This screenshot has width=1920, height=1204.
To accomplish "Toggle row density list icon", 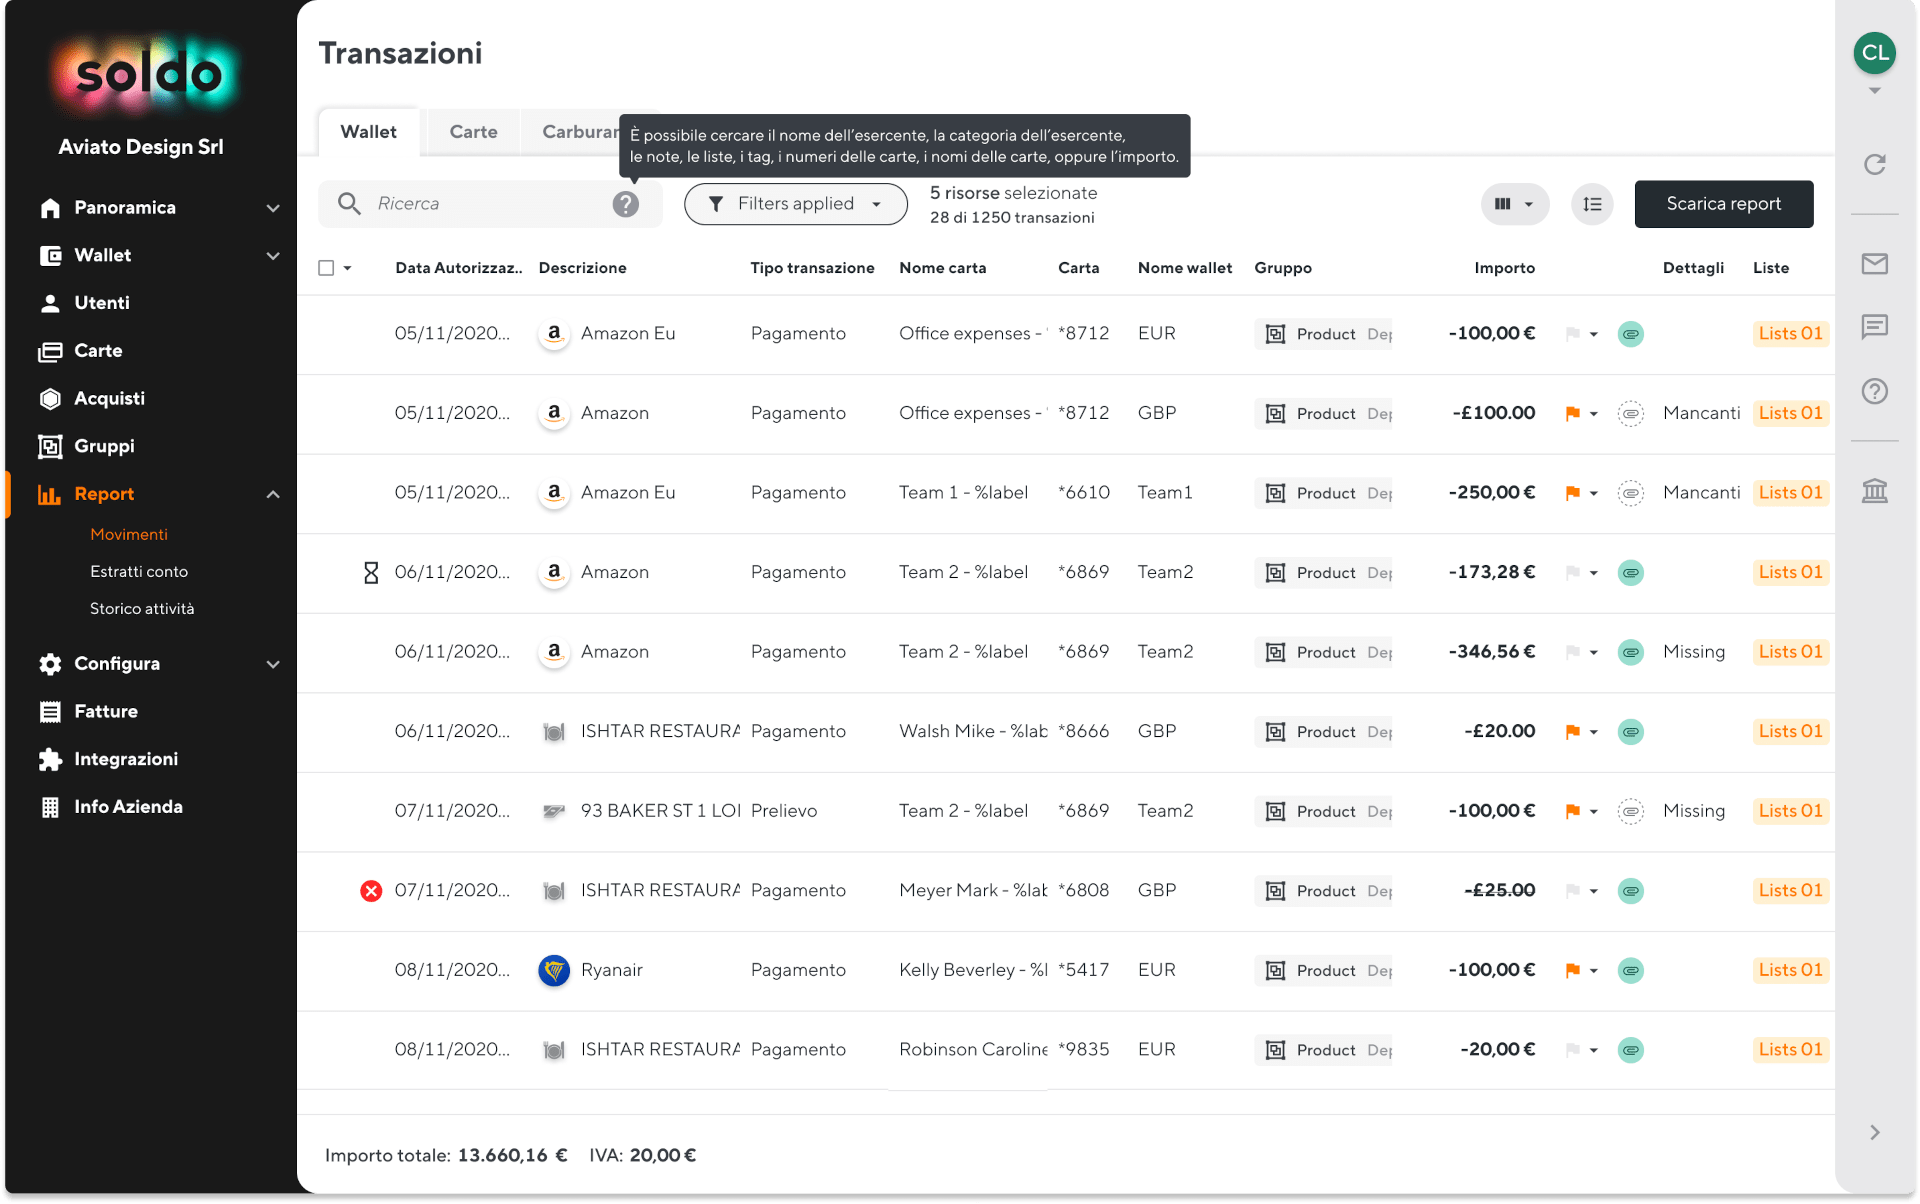I will tap(1592, 204).
